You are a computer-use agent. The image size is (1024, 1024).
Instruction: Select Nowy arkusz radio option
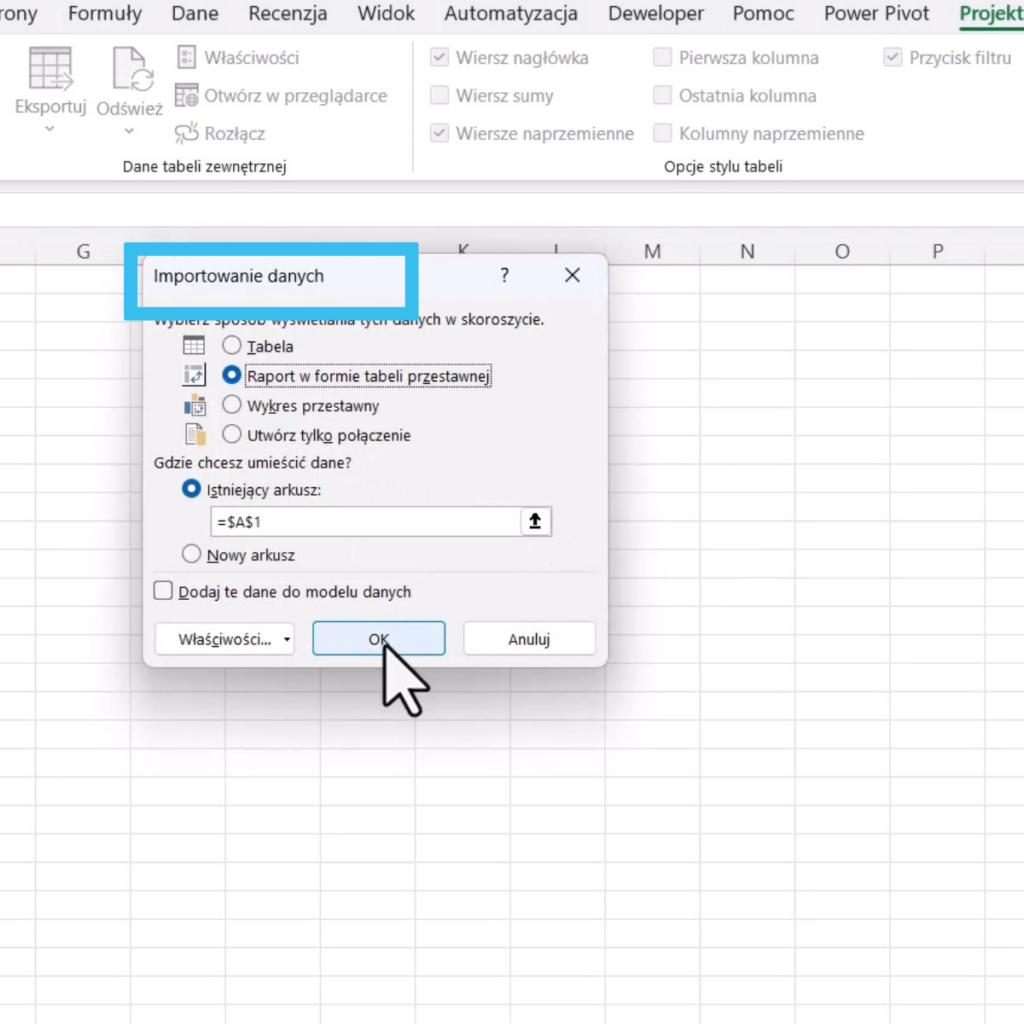(192, 554)
